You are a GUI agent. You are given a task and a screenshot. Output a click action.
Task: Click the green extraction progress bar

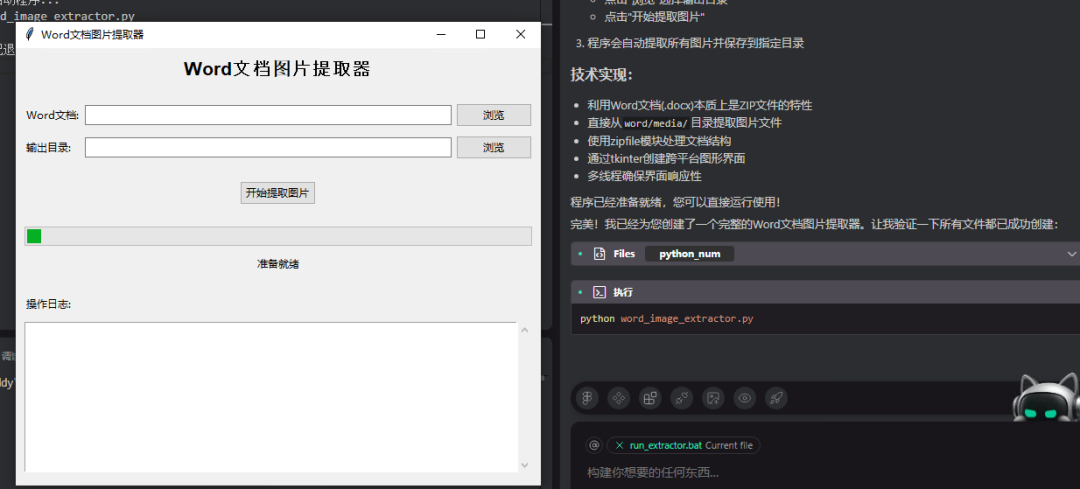pyautogui.click(x=278, y=236)
